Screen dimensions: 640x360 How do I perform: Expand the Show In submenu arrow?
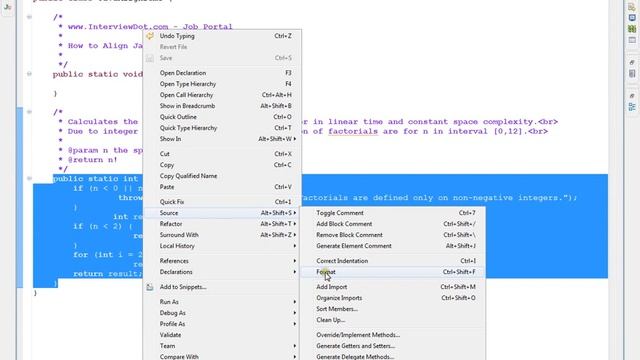pos(295,139)
